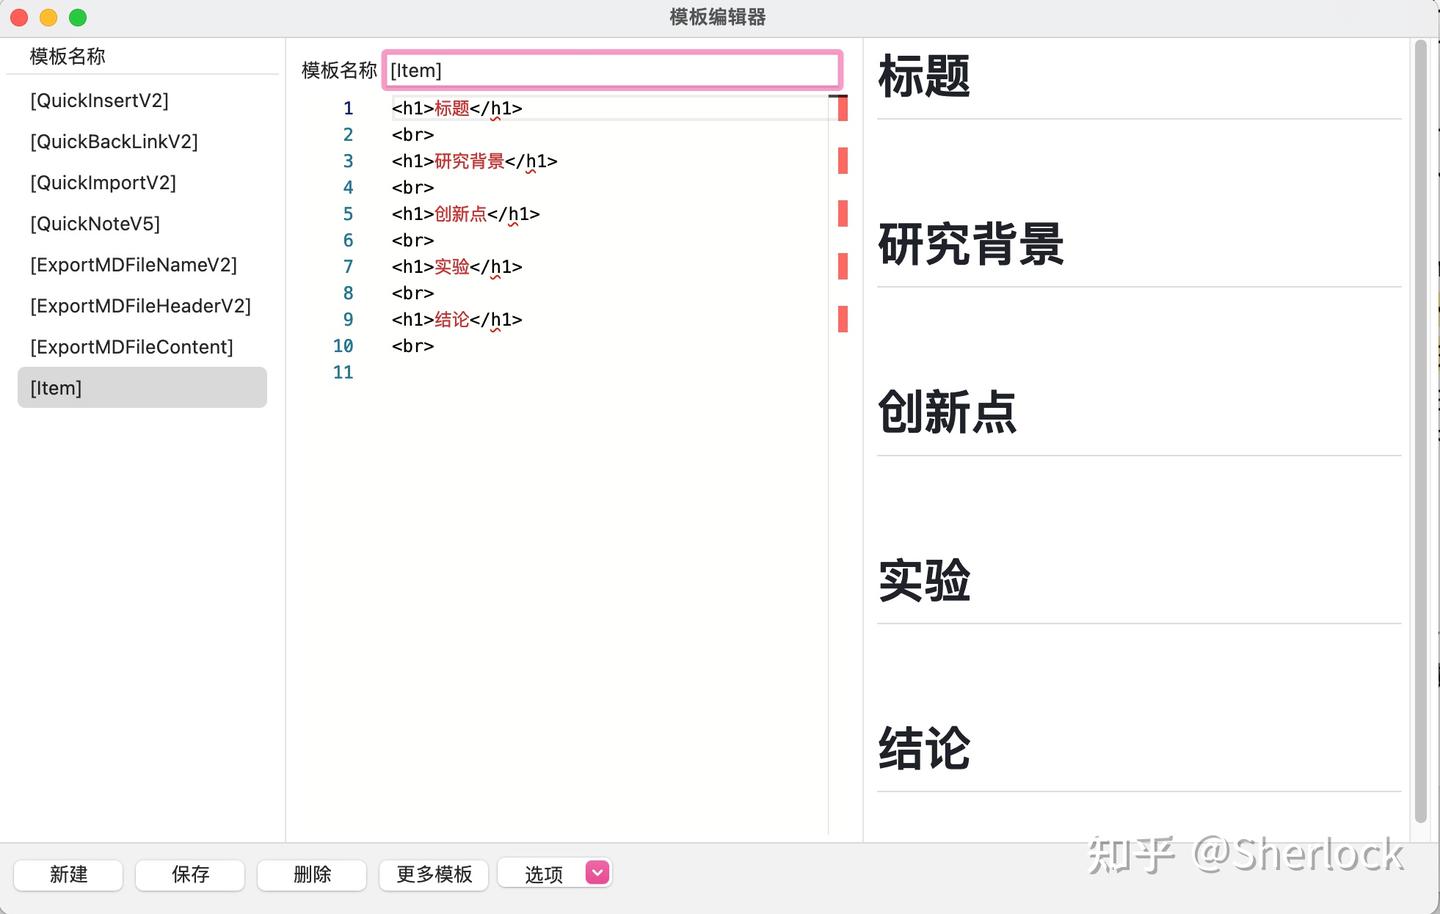Click the 删除 button

click(312, 875)
